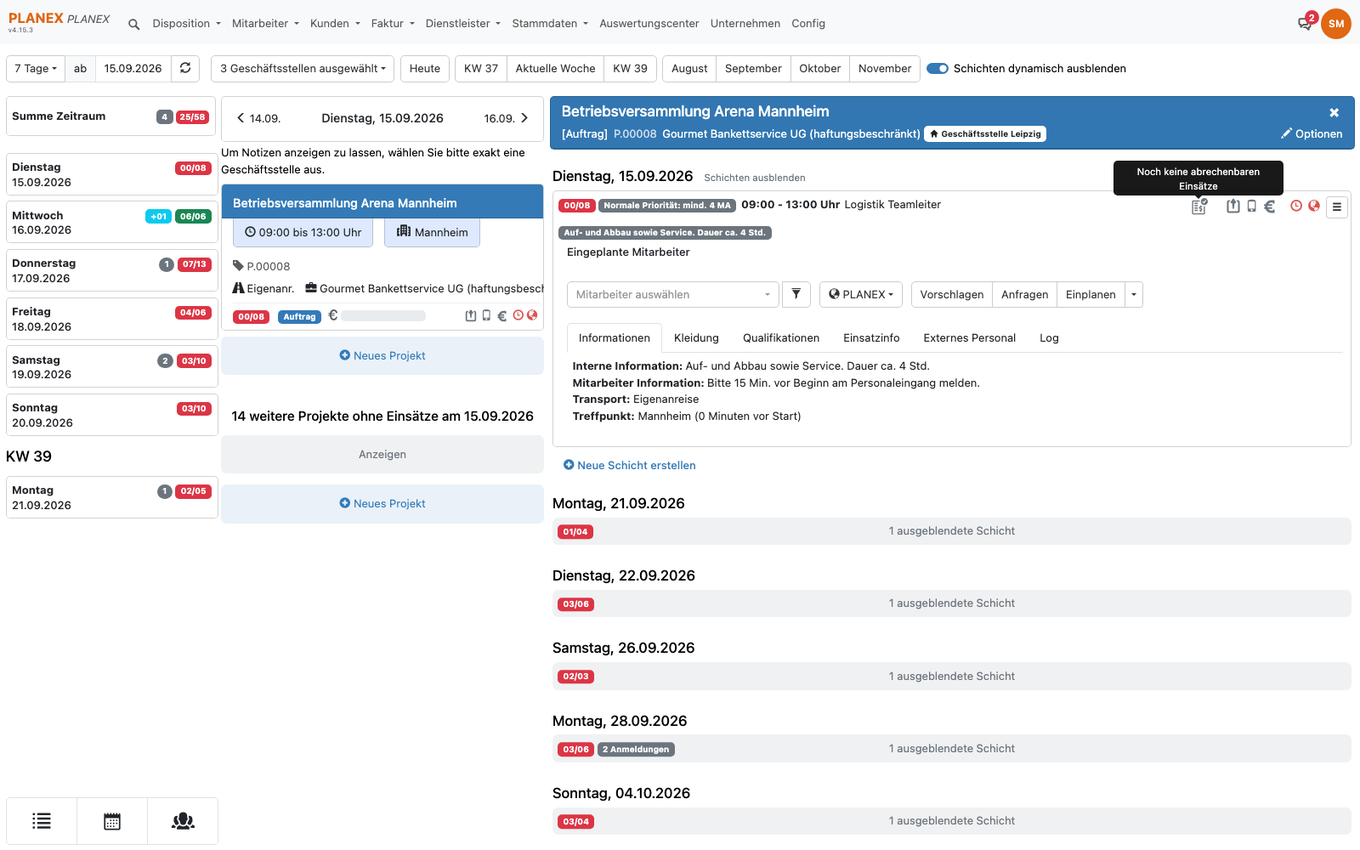Click 'Schichten ausblenden' link
1360x850 pixels.
click(x=755, y=178)
